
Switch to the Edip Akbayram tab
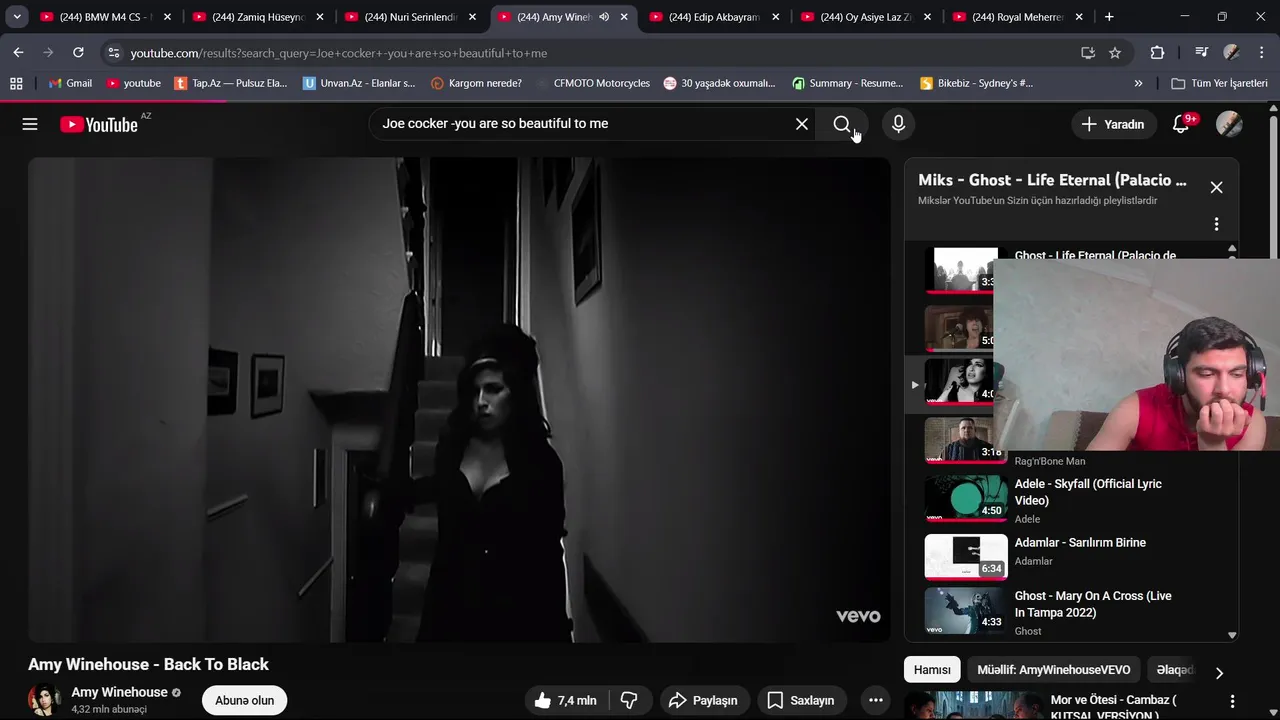[x=713, y=17]
